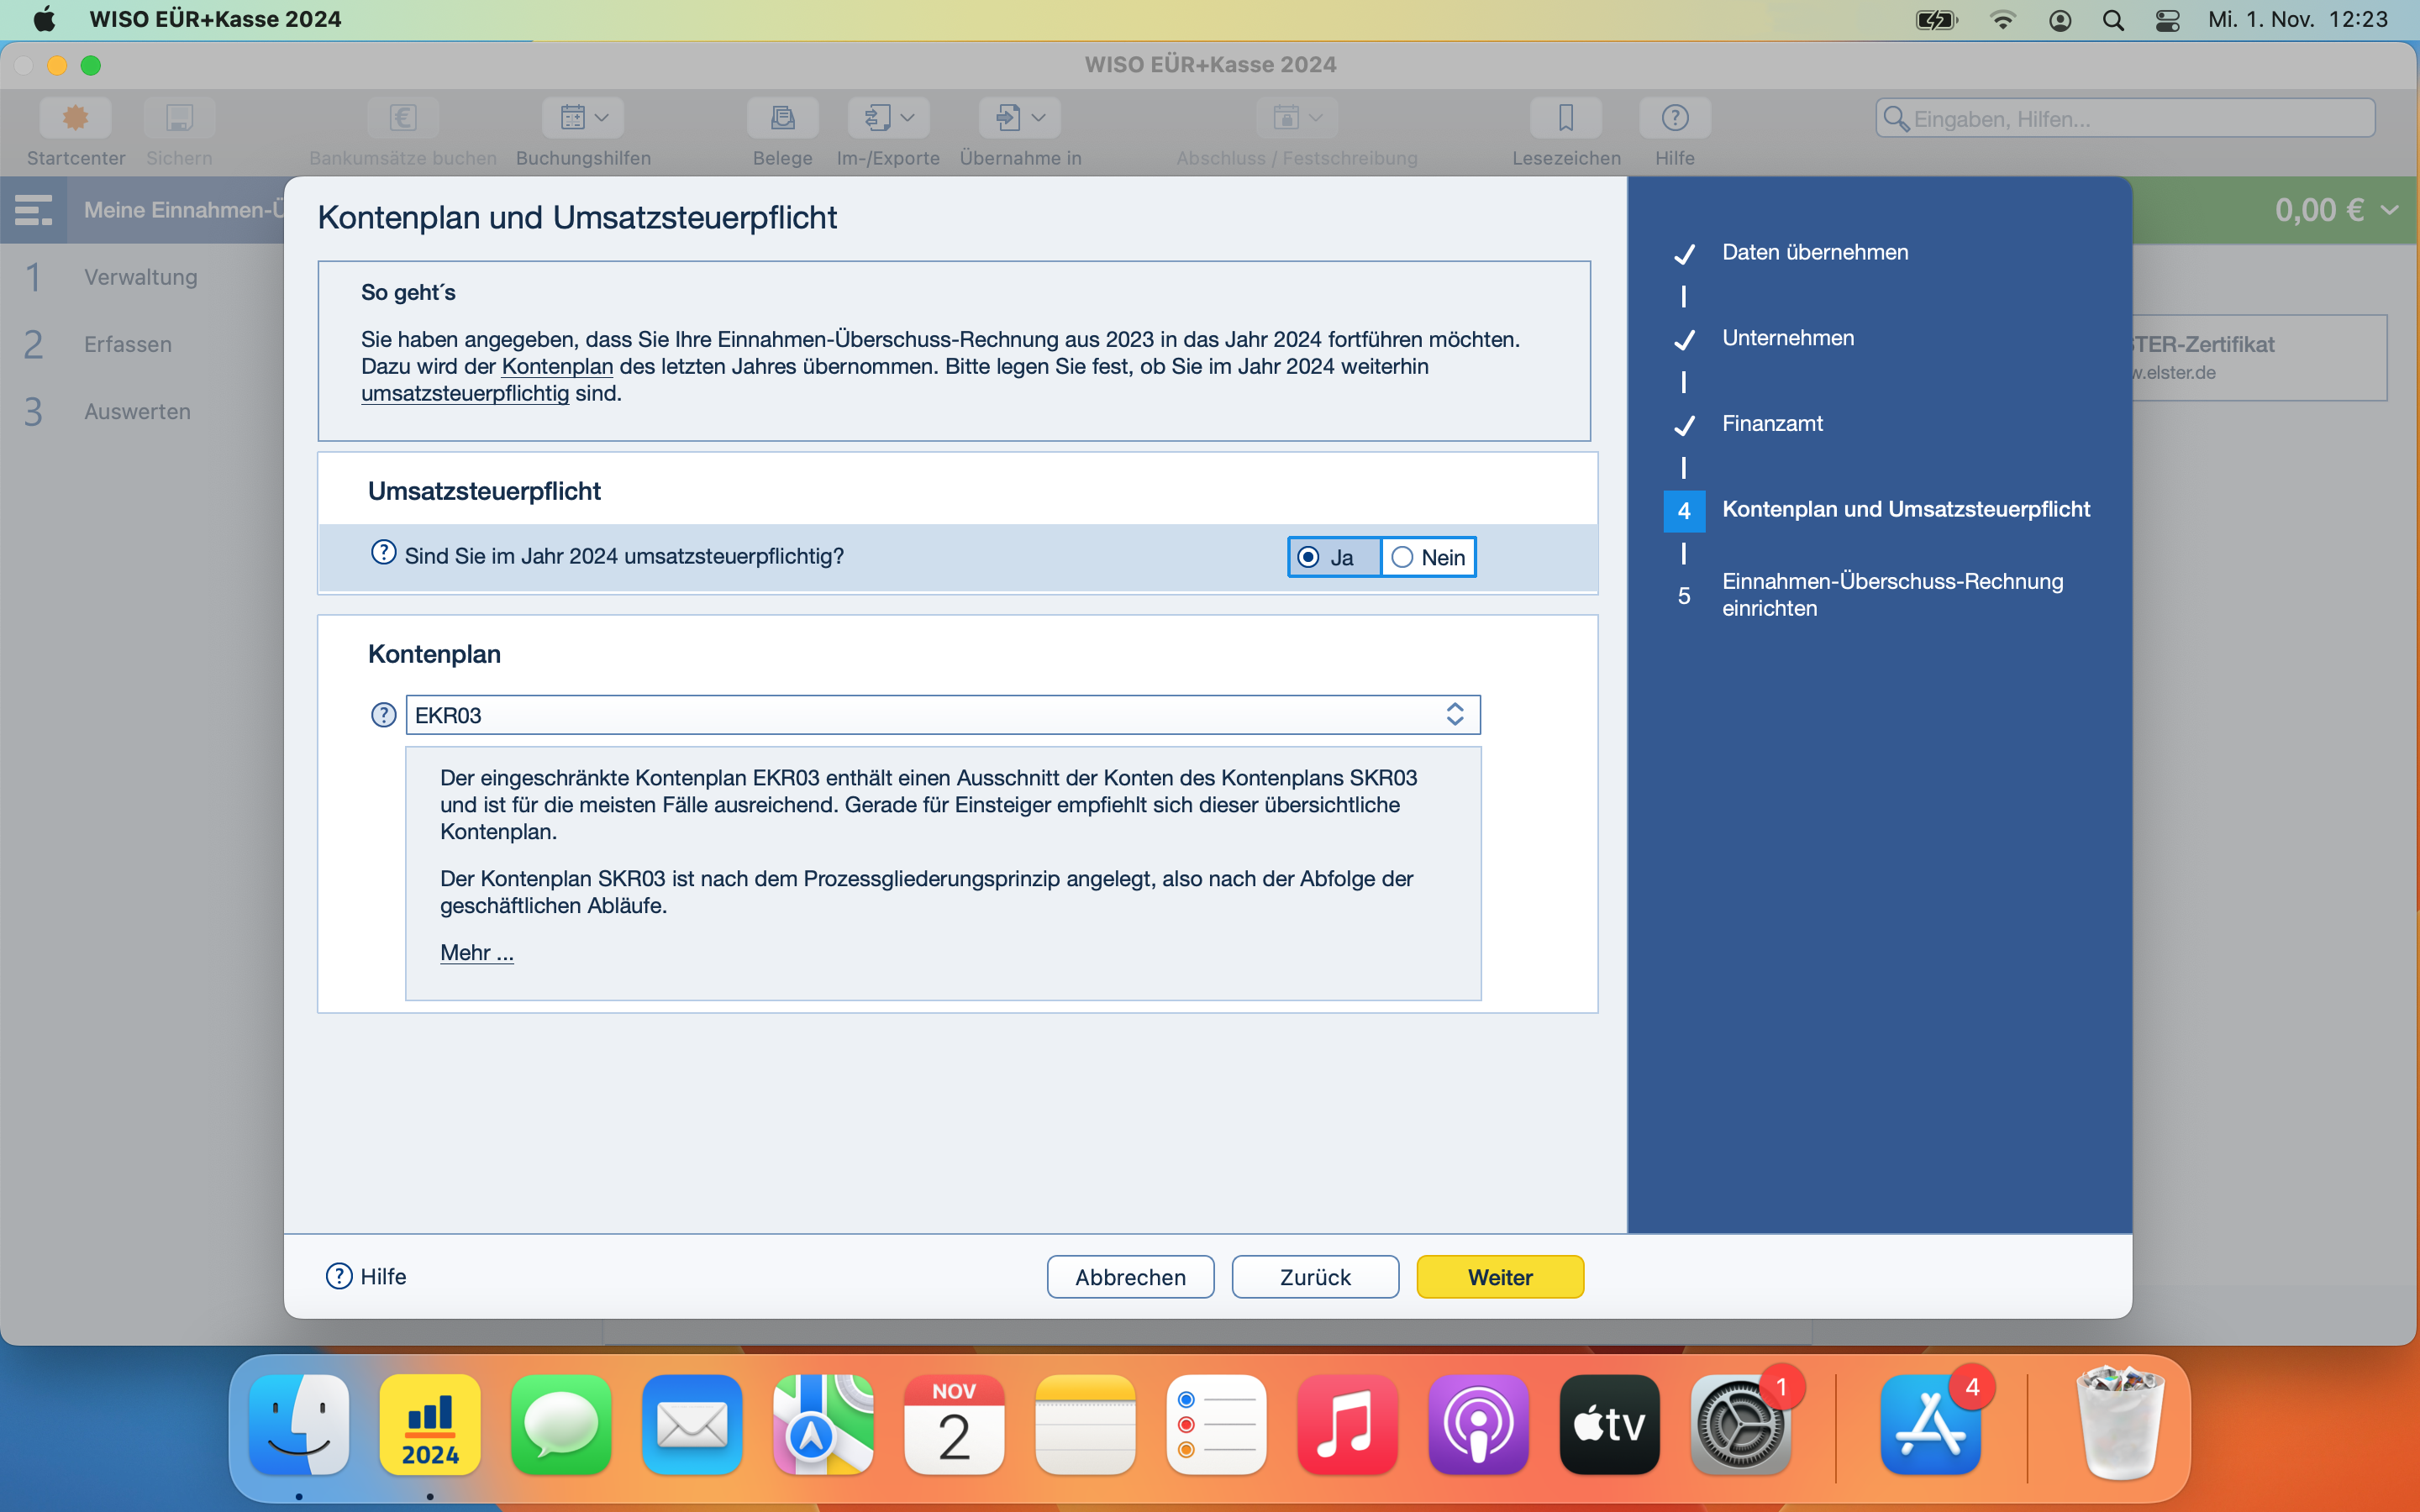This screenshot has width=2420, height=1512.
Task: Click the Abbrechen button
Action: [x=1130, y=1277]
